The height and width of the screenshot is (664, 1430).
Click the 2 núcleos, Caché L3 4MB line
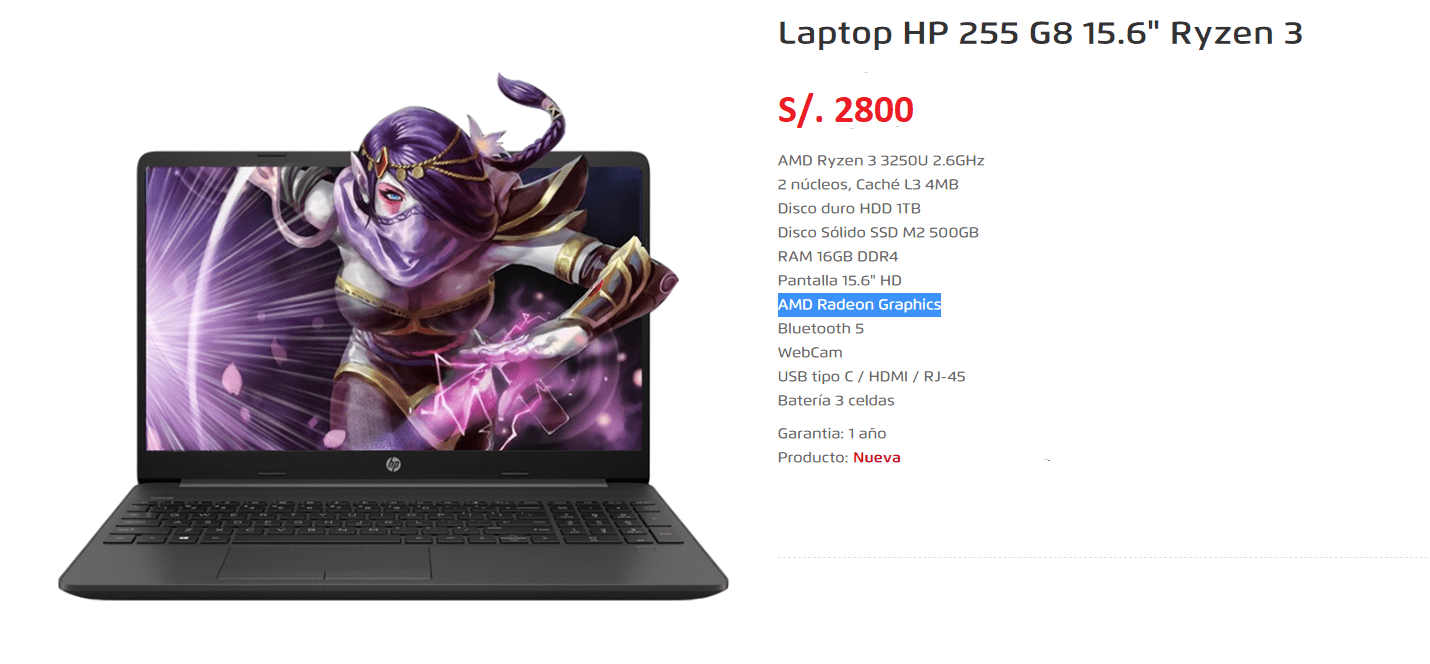[868, 184]
